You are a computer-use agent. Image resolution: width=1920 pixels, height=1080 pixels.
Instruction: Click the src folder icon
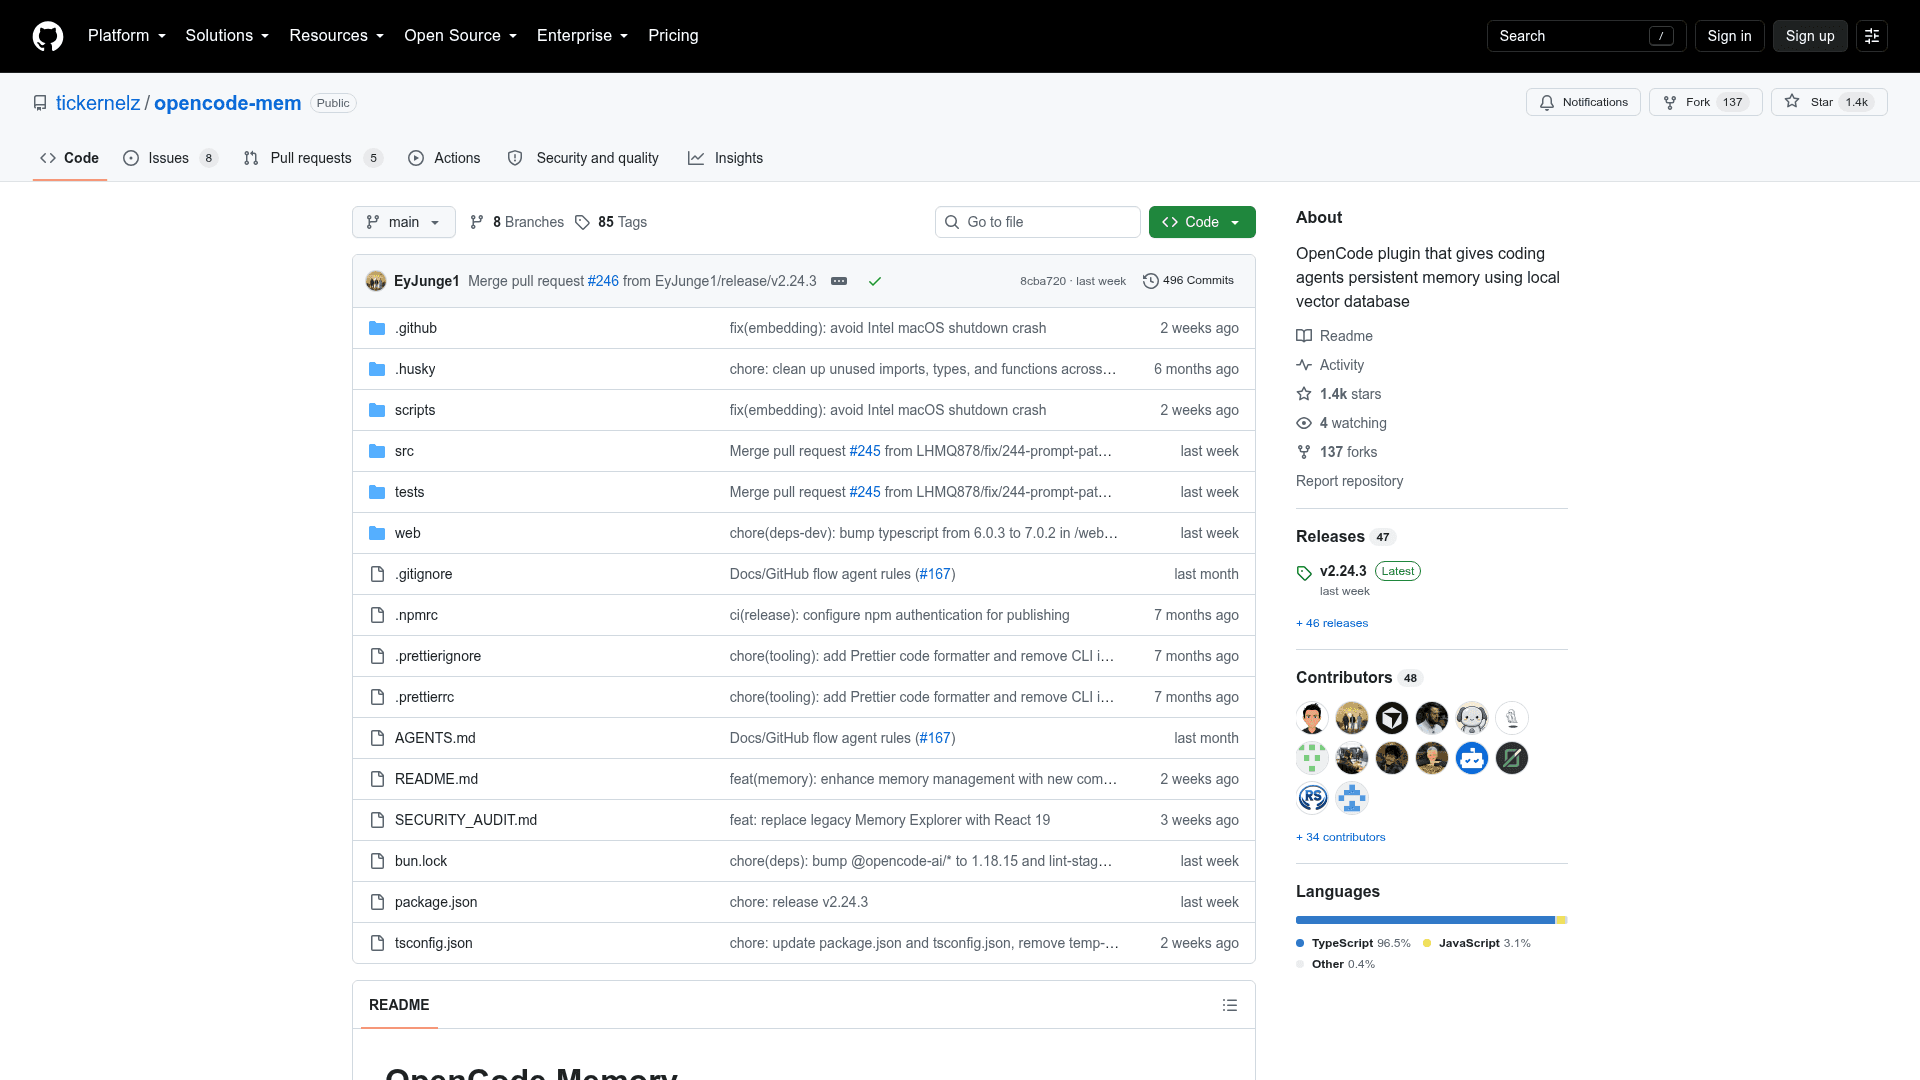[x=377, y=451]
